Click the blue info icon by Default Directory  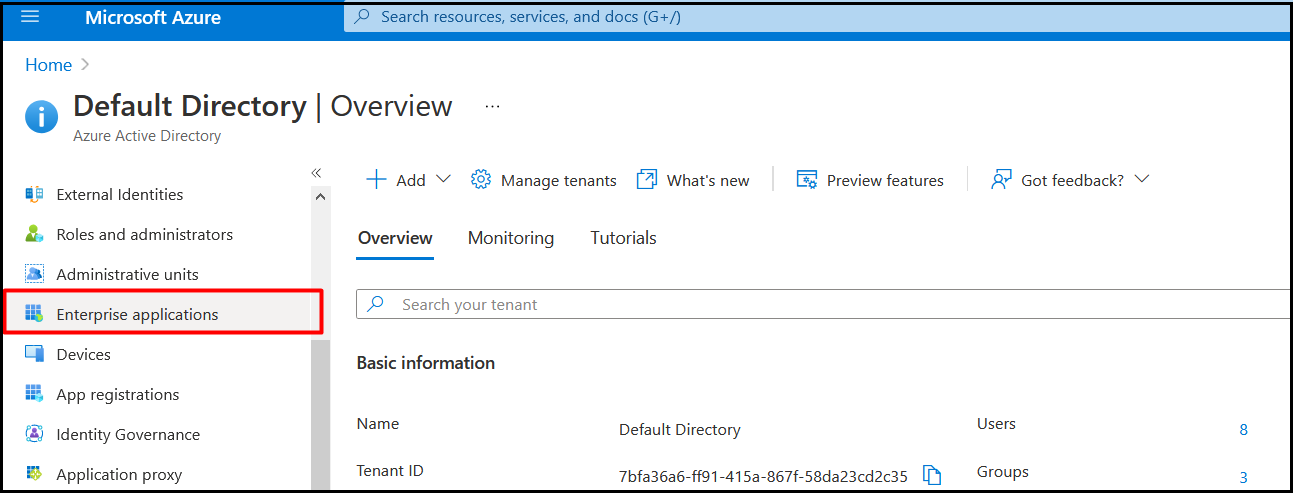(41, 117)
